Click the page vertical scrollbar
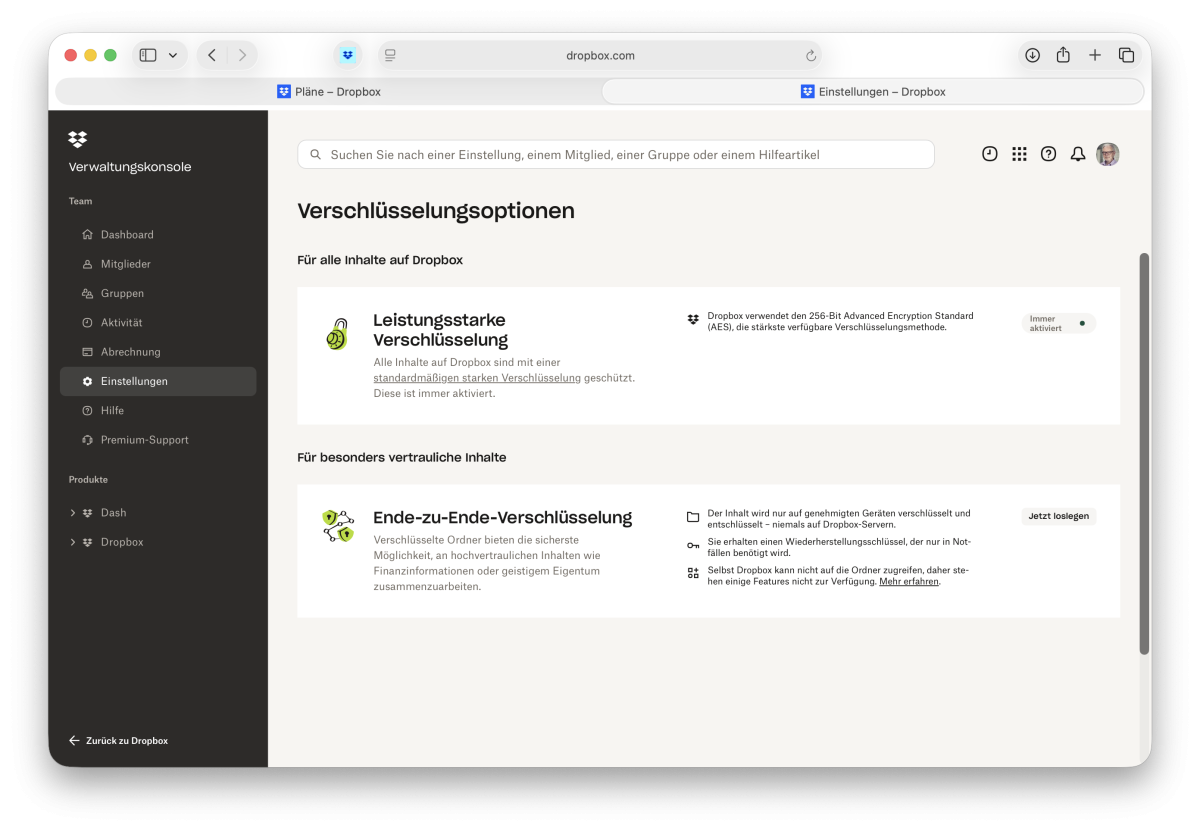 tap(1144, 453)
